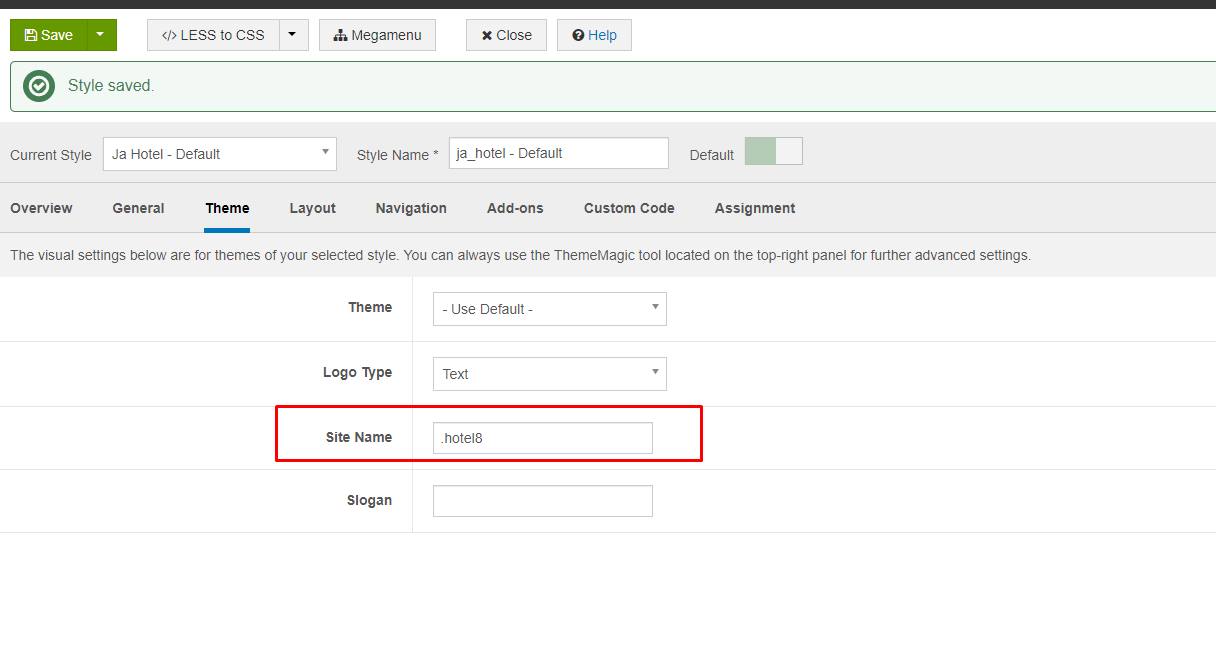Open the Megamenu editor
1216x669 pixels.
point(377,35)
